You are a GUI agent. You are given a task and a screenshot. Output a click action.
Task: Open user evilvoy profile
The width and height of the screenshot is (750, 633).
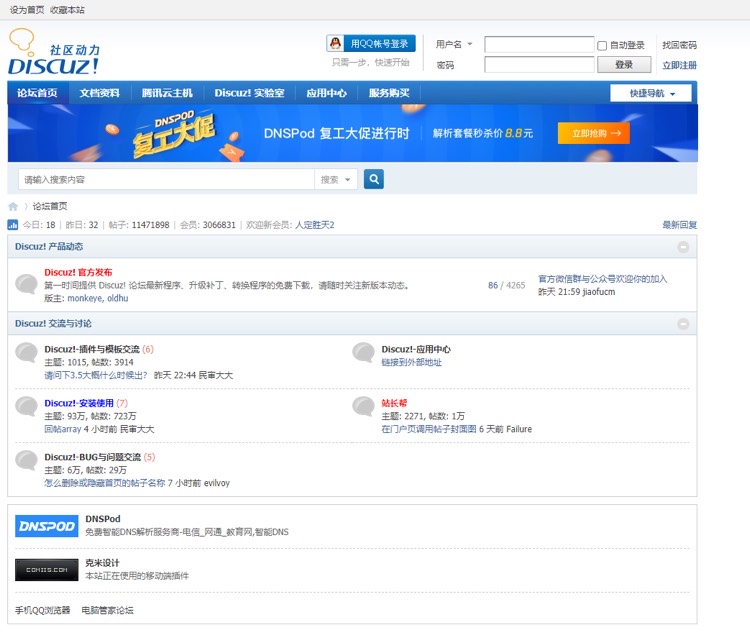pos(217,483)
